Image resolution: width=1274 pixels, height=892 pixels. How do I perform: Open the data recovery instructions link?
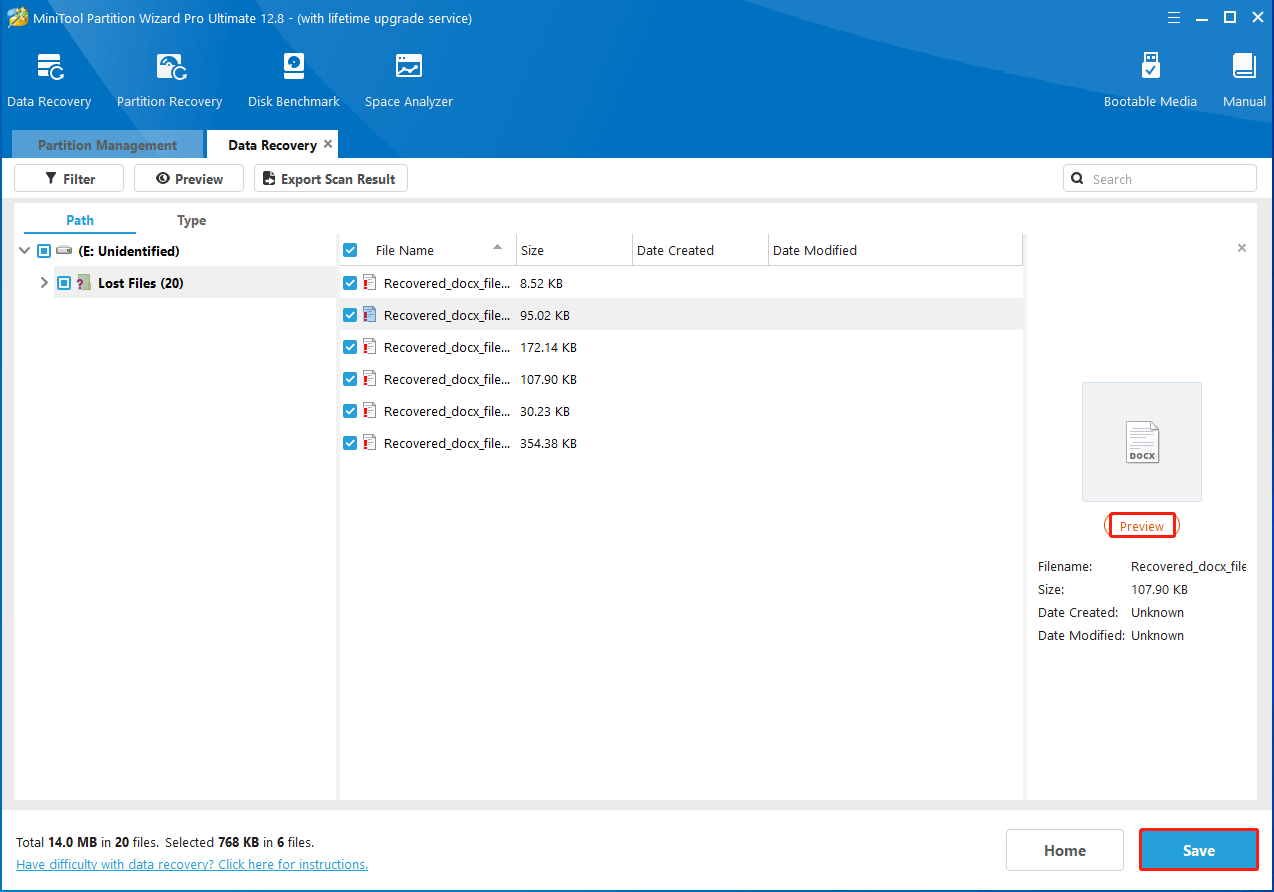pyautogui.click(x=192, y=864)
